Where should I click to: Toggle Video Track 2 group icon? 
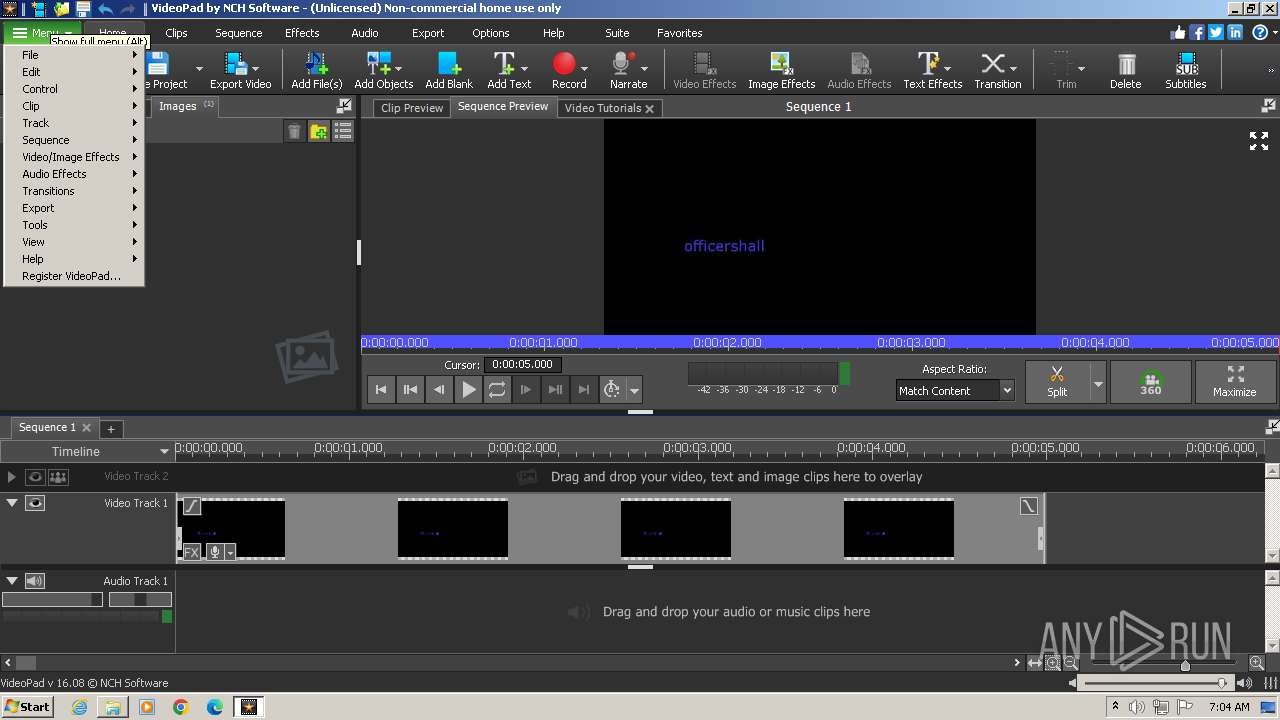pos(59,477)
